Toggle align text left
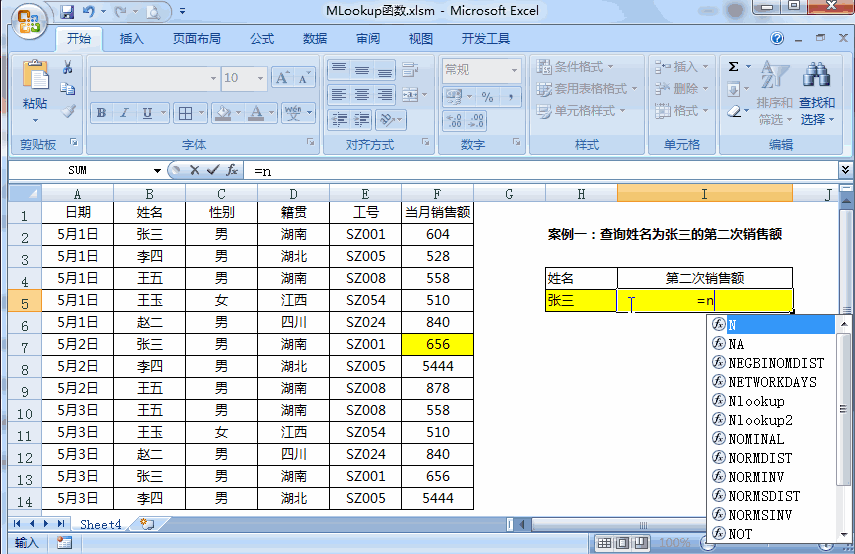This screenshot has width=855, height=554. 339,94
